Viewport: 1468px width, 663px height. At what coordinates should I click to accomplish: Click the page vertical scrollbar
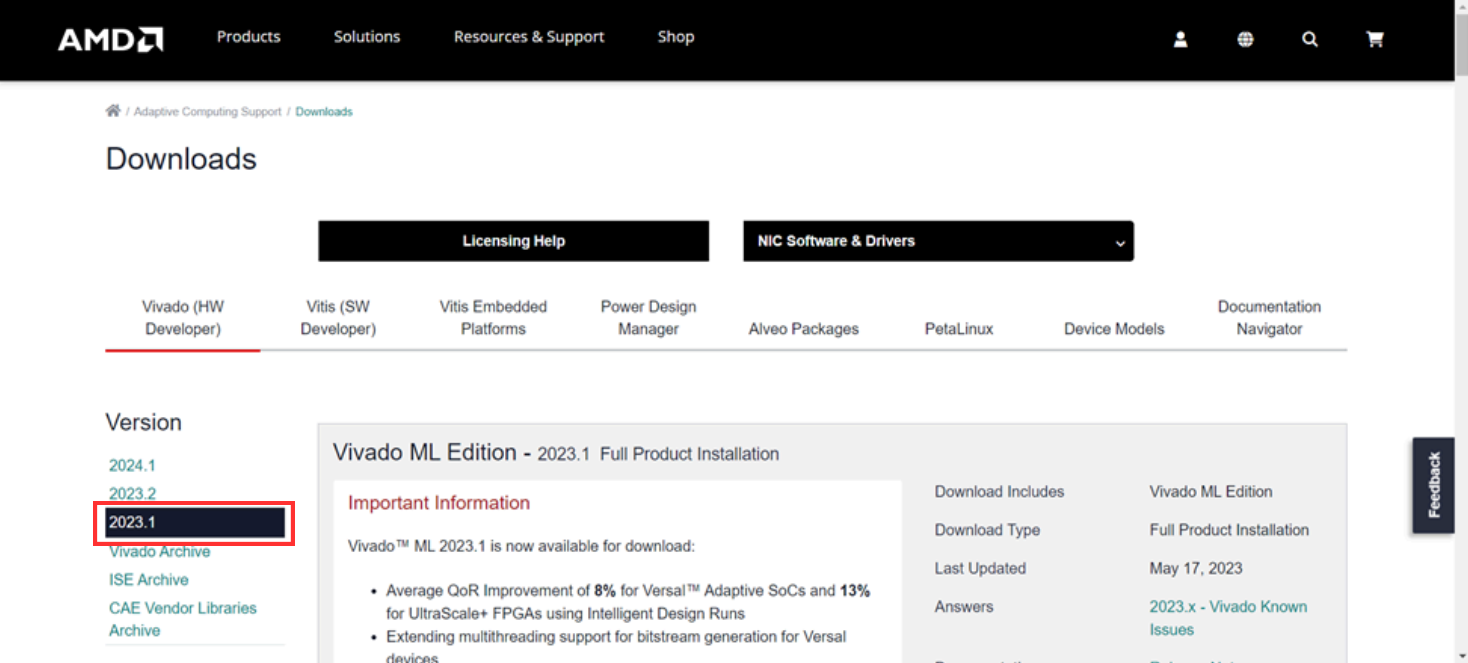[1461, 350]
